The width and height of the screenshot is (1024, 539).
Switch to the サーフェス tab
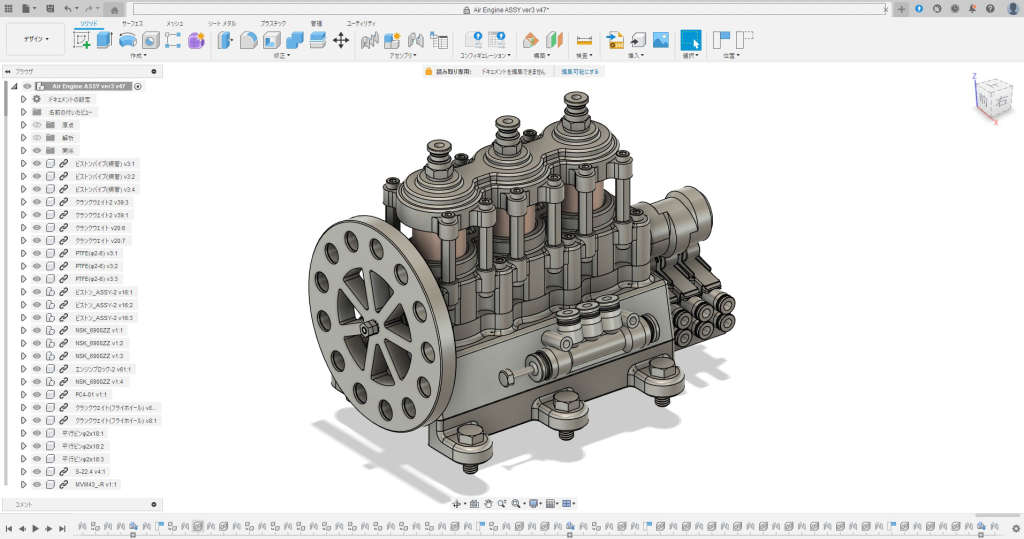(131, 21)
